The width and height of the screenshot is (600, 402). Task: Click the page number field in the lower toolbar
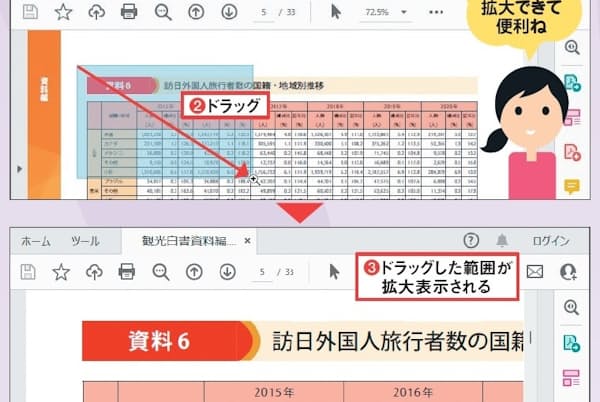pos(263,271)
